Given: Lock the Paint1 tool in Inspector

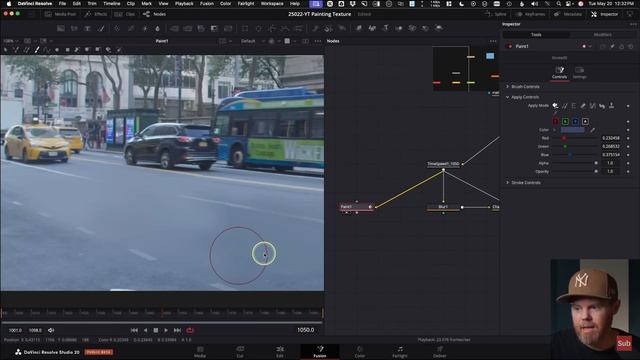Looking at the screenshot, I should click(621, 47).
